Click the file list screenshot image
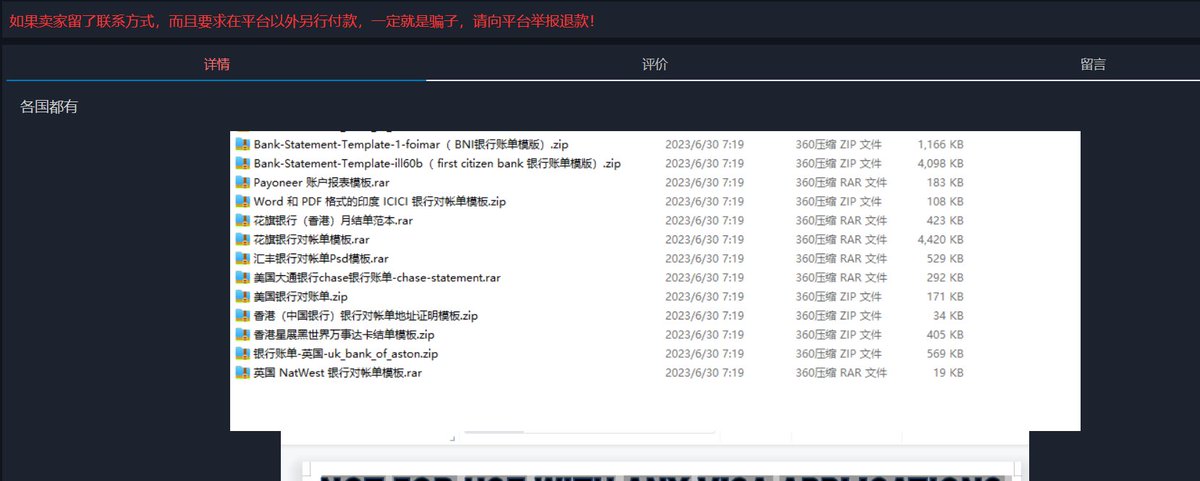1200x481 pixels. [655, 281]
